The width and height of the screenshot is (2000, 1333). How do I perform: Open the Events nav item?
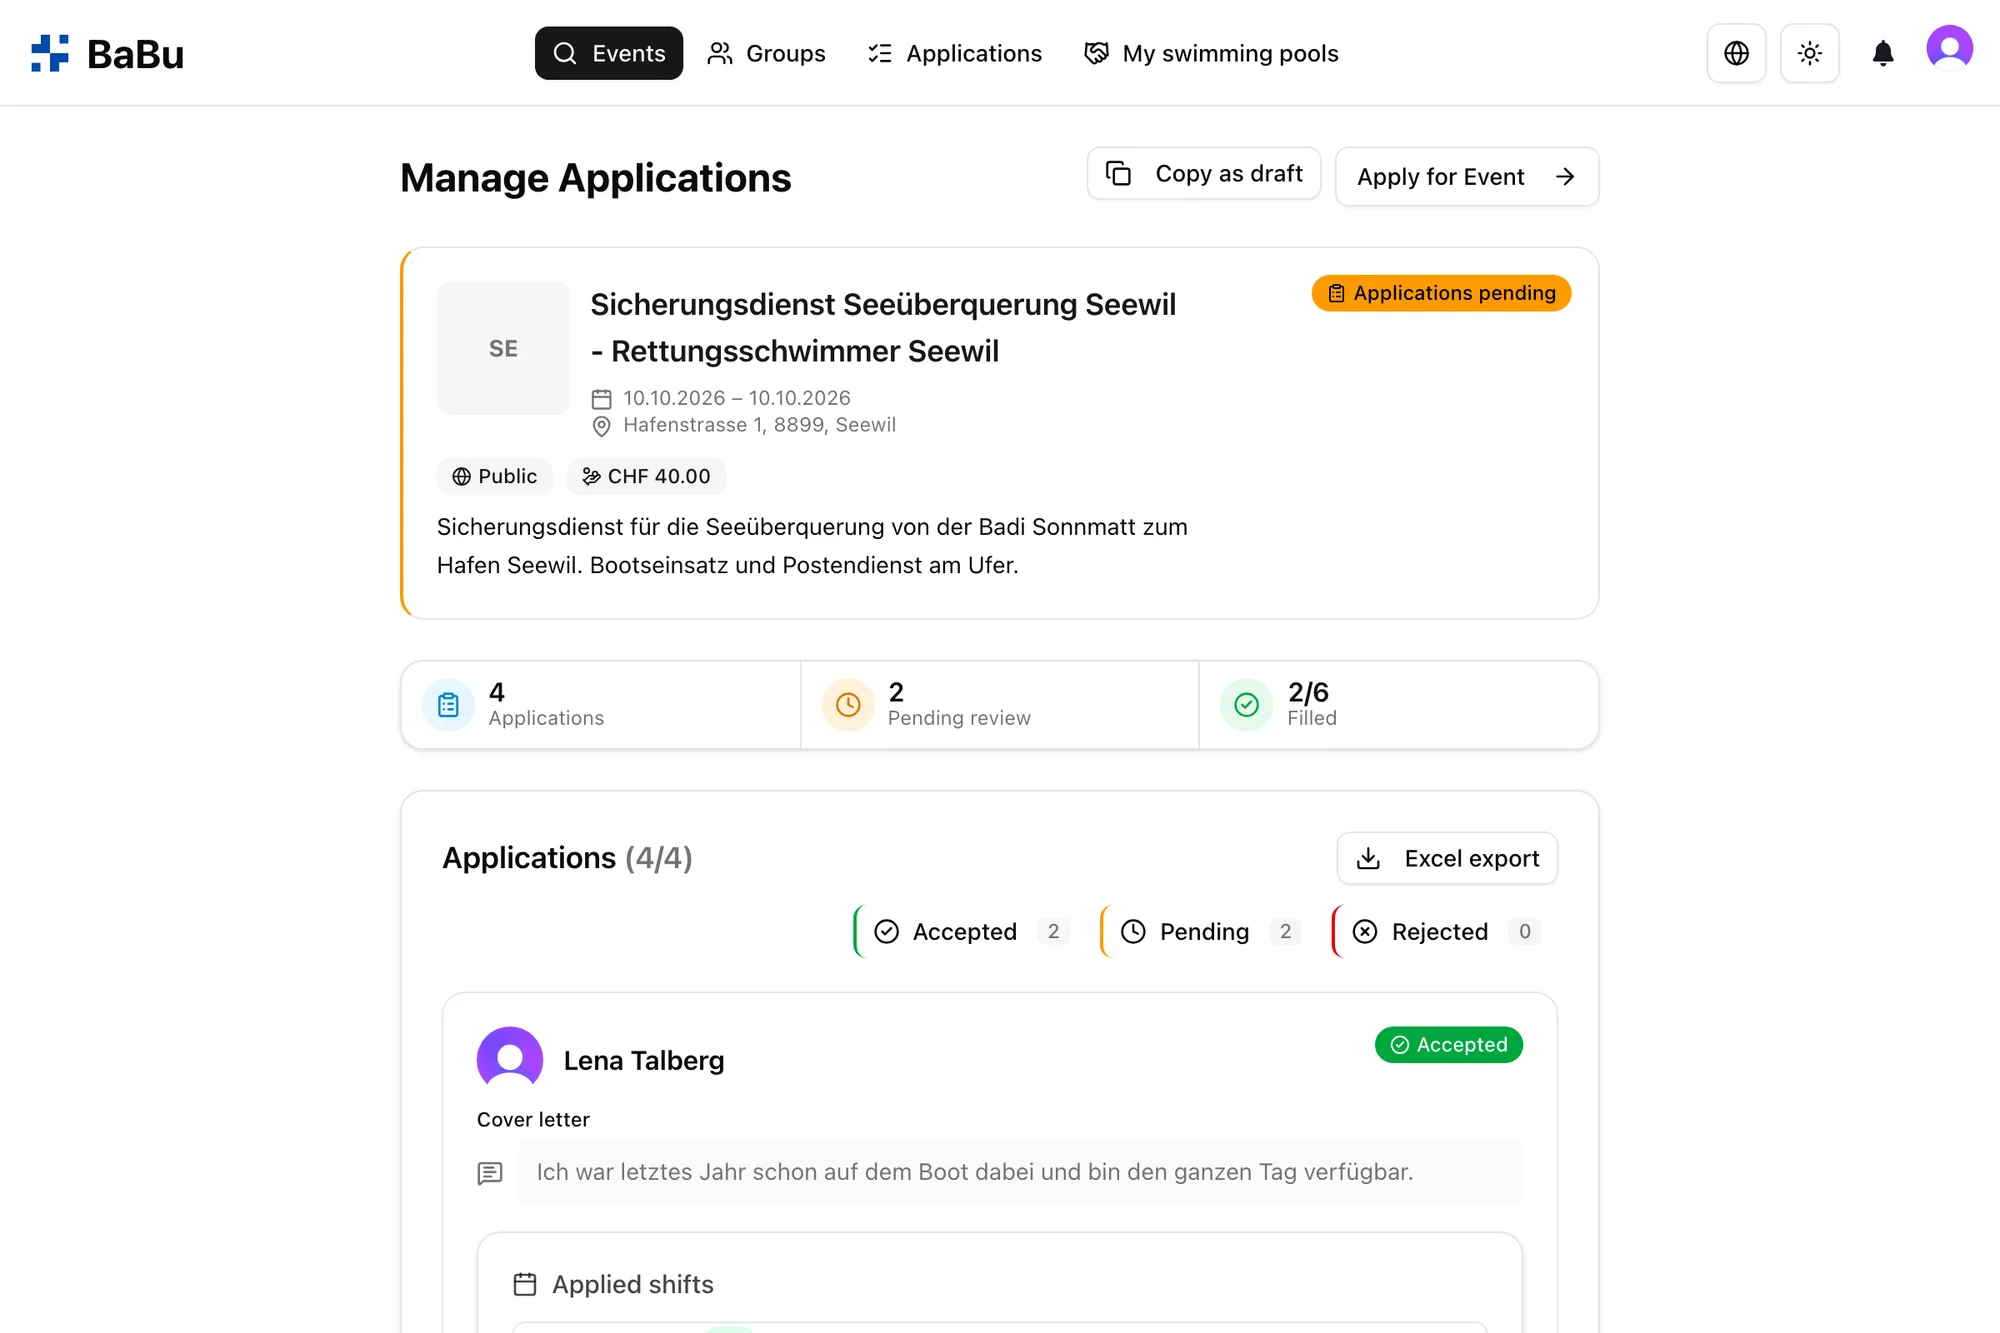(609, 53)
